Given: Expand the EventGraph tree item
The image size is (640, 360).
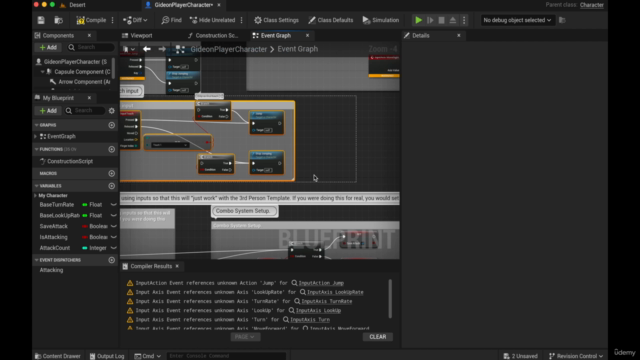Looking at the screenshot, I should point(36,136).
